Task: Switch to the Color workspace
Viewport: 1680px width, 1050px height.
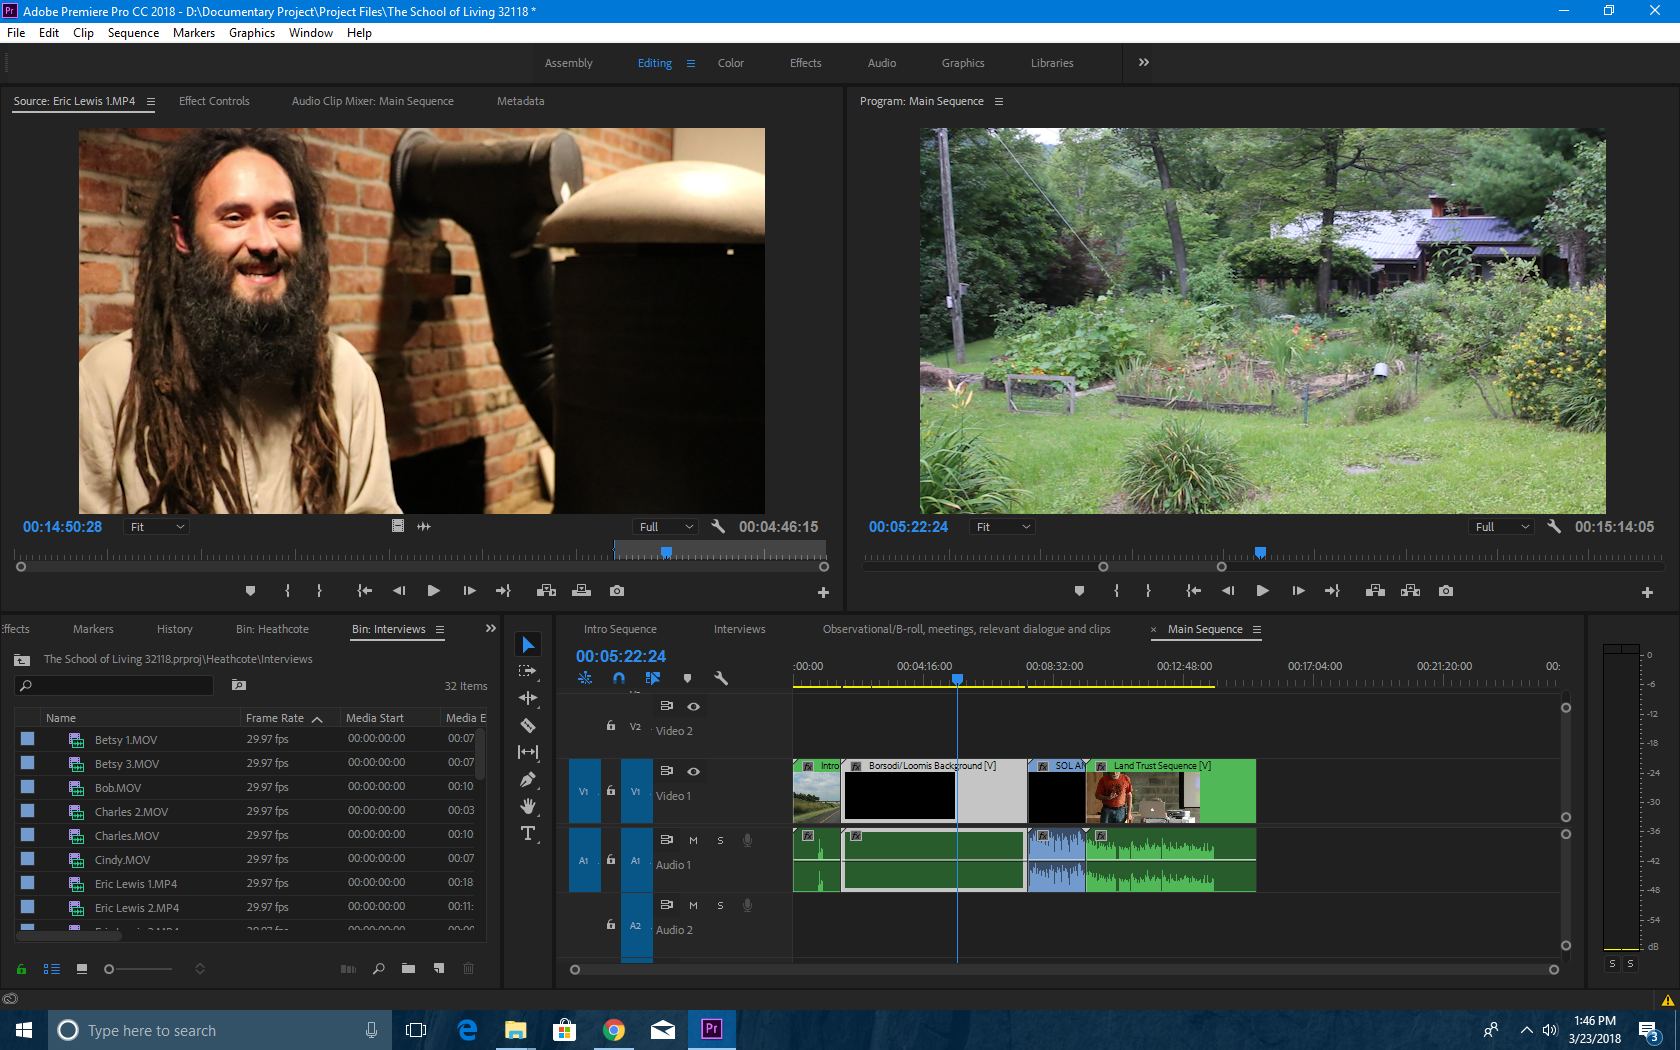Action: 730,63
